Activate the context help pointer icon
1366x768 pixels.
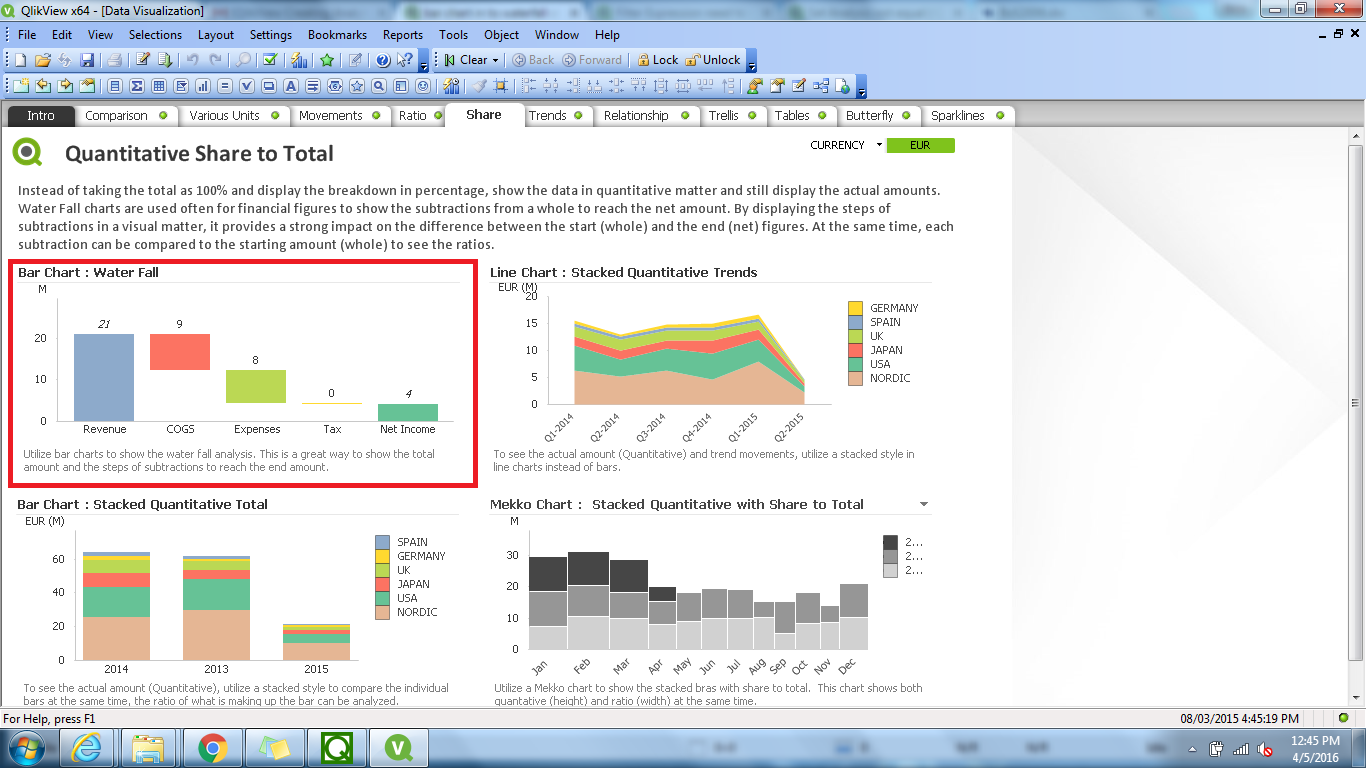(404, 60)
